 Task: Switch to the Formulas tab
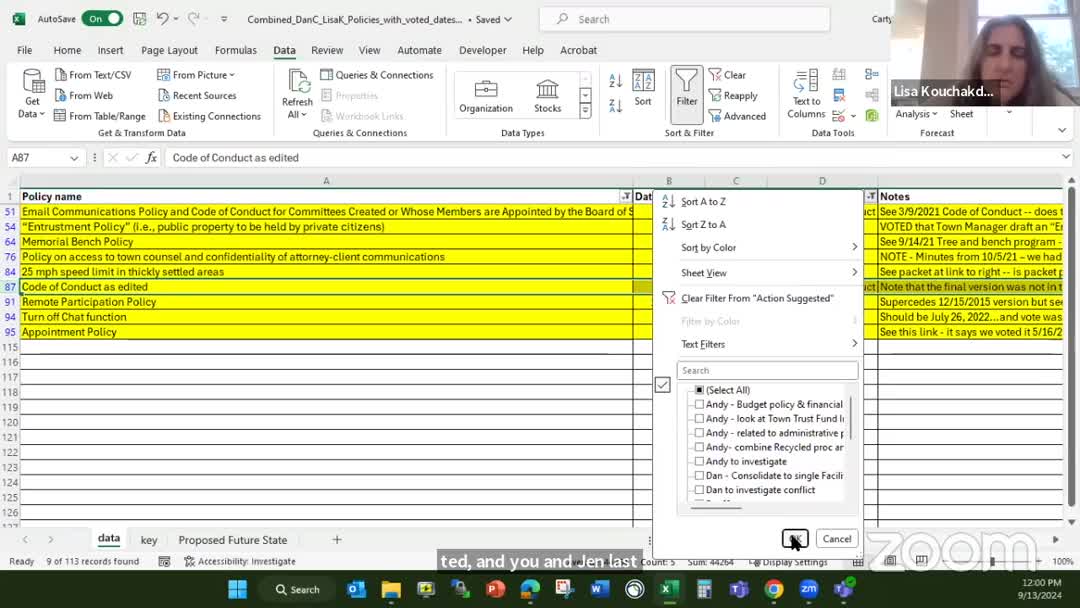236,50
